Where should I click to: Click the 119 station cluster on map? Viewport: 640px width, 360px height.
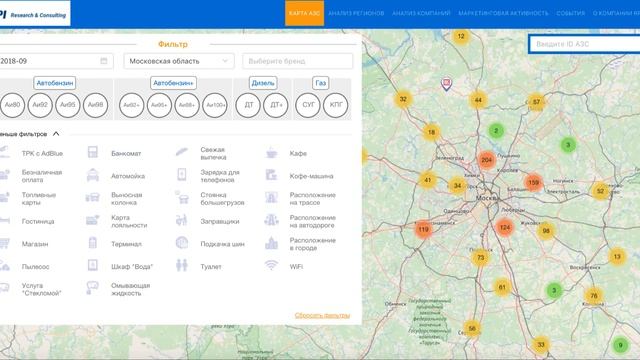(424, 229)
